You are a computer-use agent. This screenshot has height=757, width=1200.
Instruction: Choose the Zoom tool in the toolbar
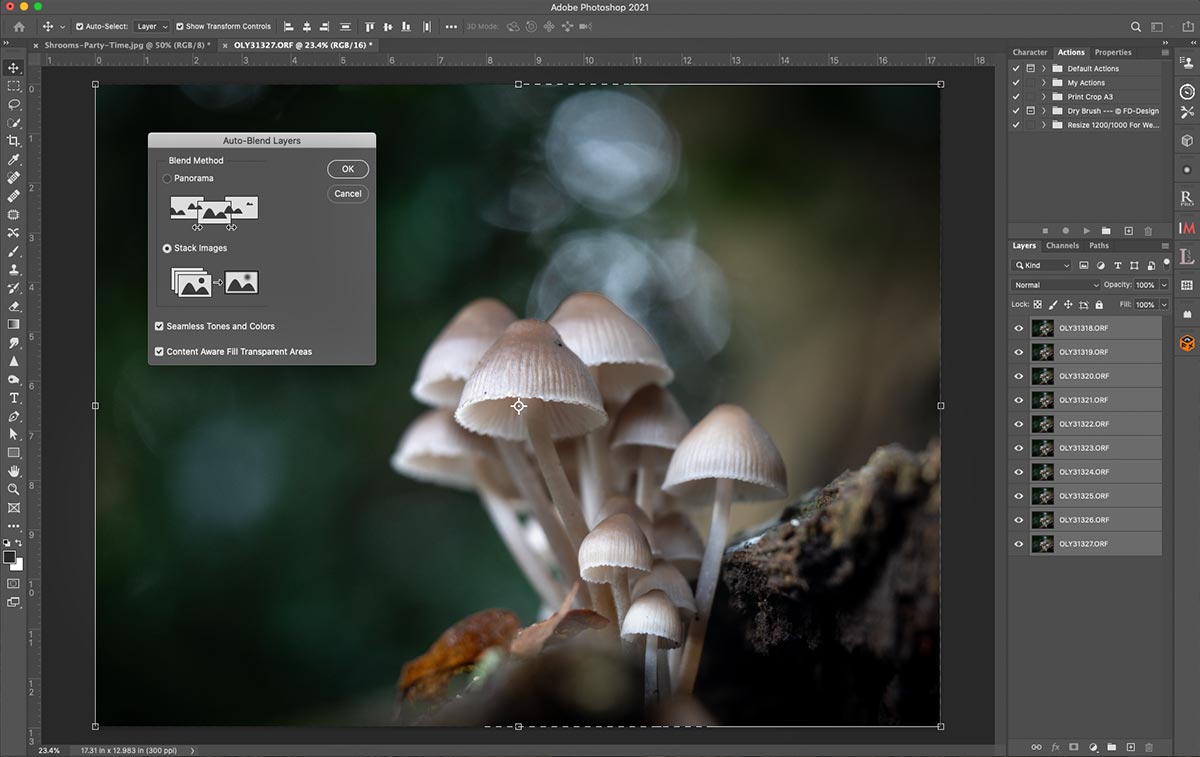14,489
